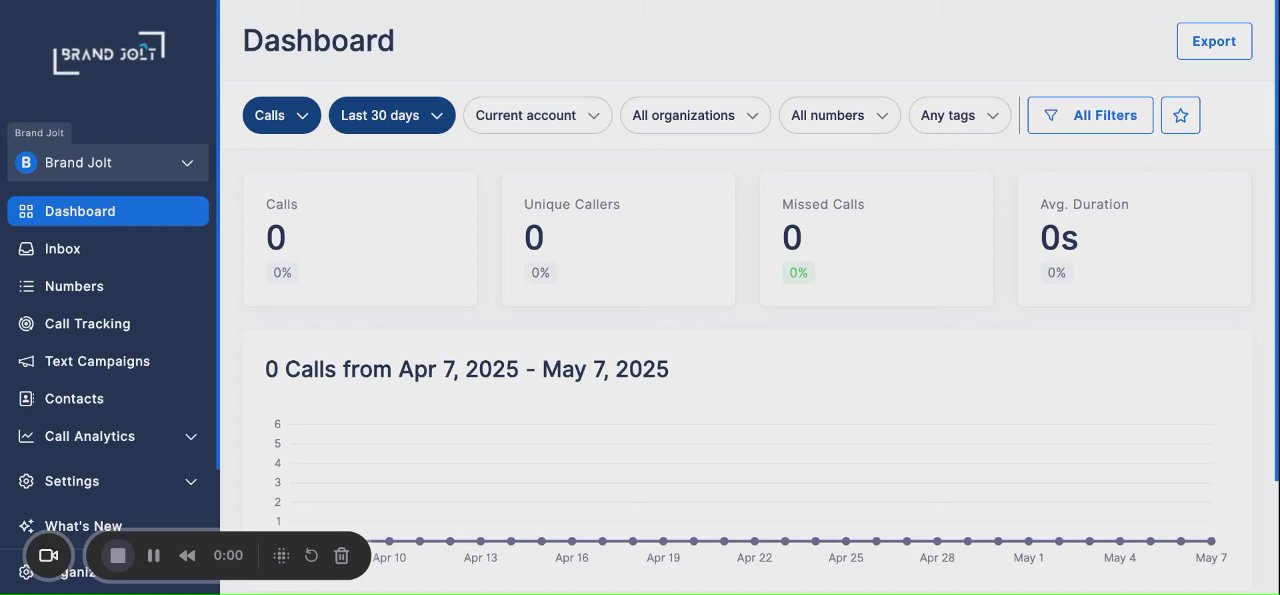Viewport: 1280px width, 595px height.
Task: Open the Text Campaigns megaphone item
Action: [x=97, y=361]
